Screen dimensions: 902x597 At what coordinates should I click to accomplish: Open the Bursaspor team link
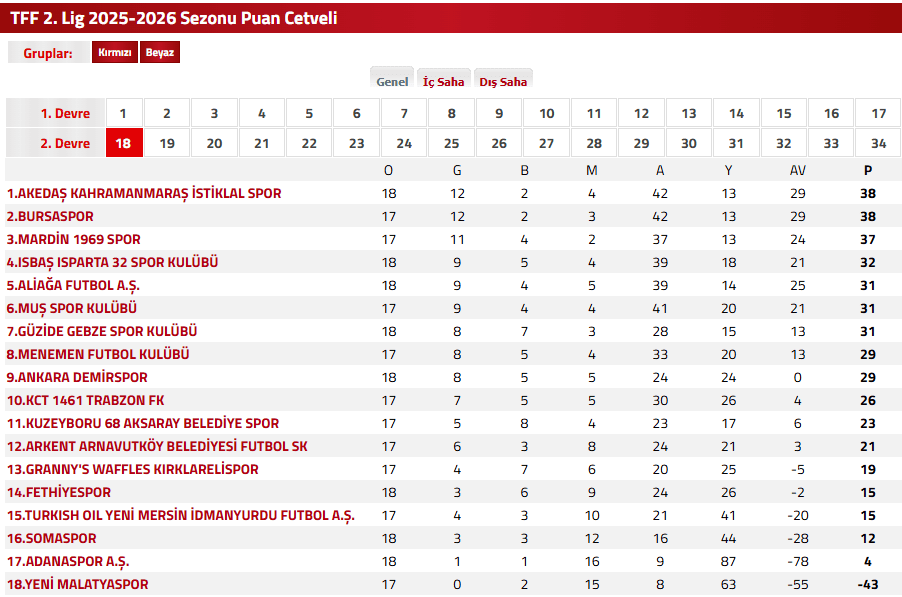50,216
